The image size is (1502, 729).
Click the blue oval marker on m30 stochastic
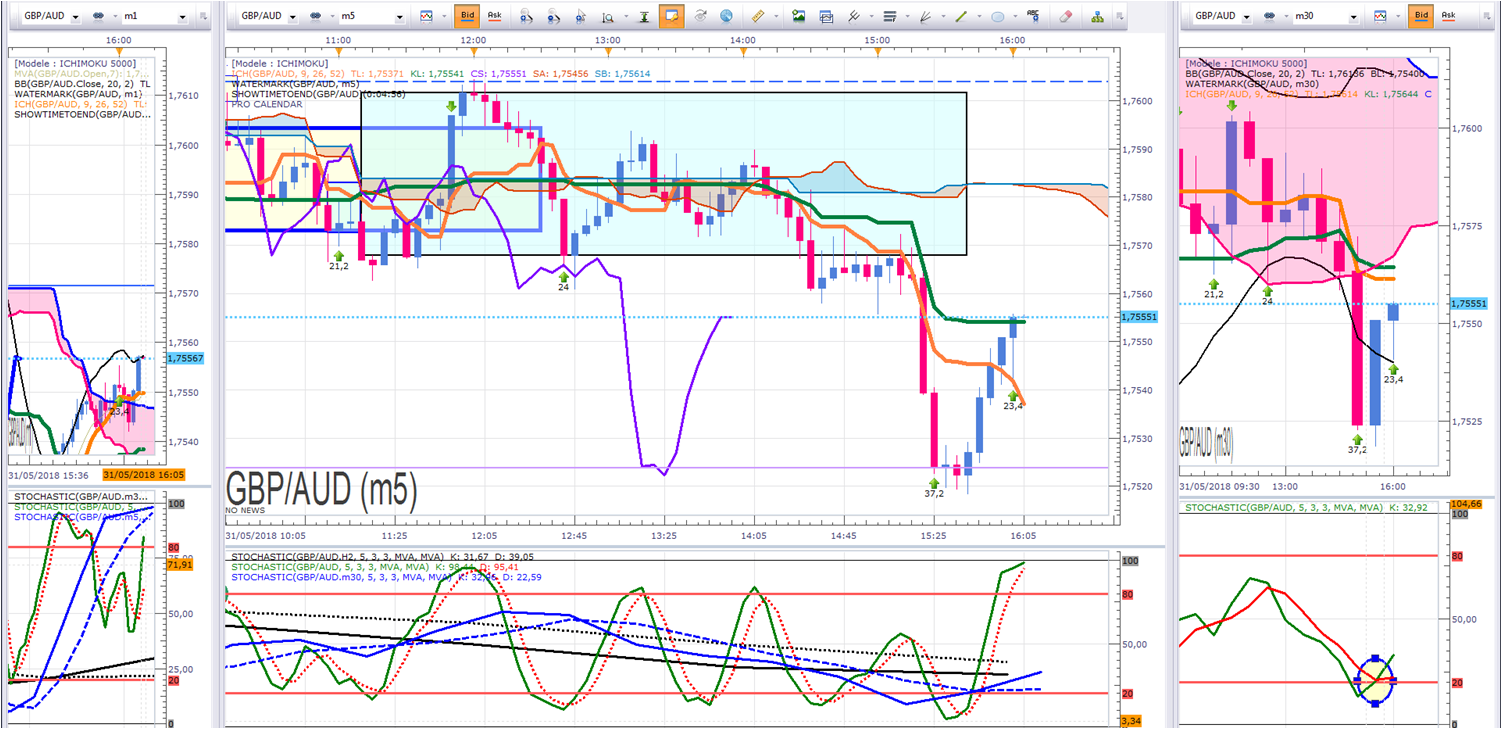(x=1376, y=681)
